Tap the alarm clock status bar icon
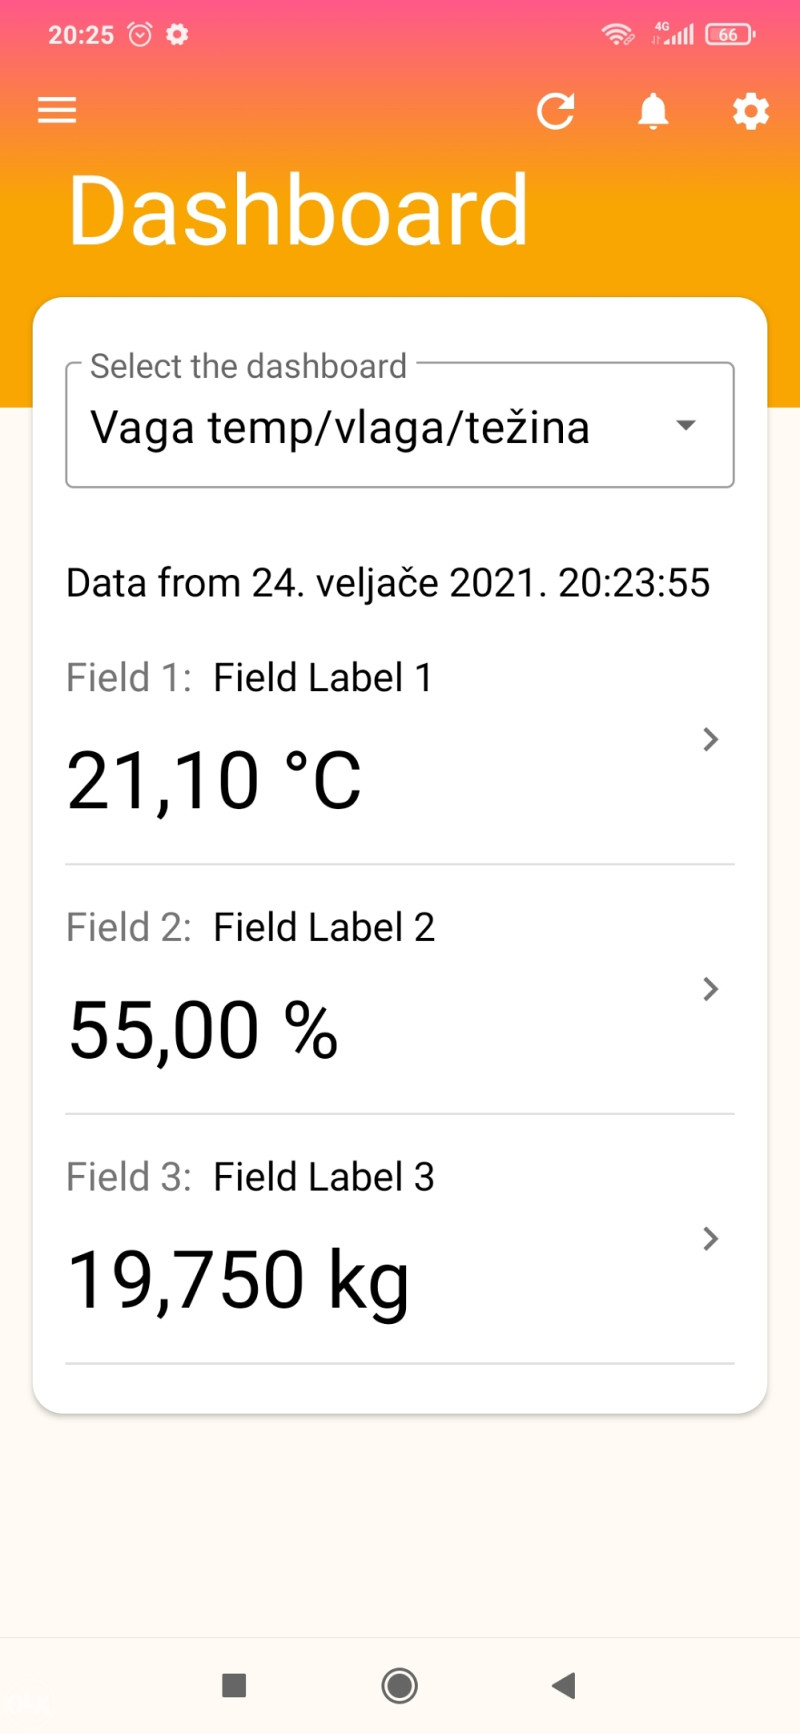Viewport: 800px width, 1734px height. [140, 35]
